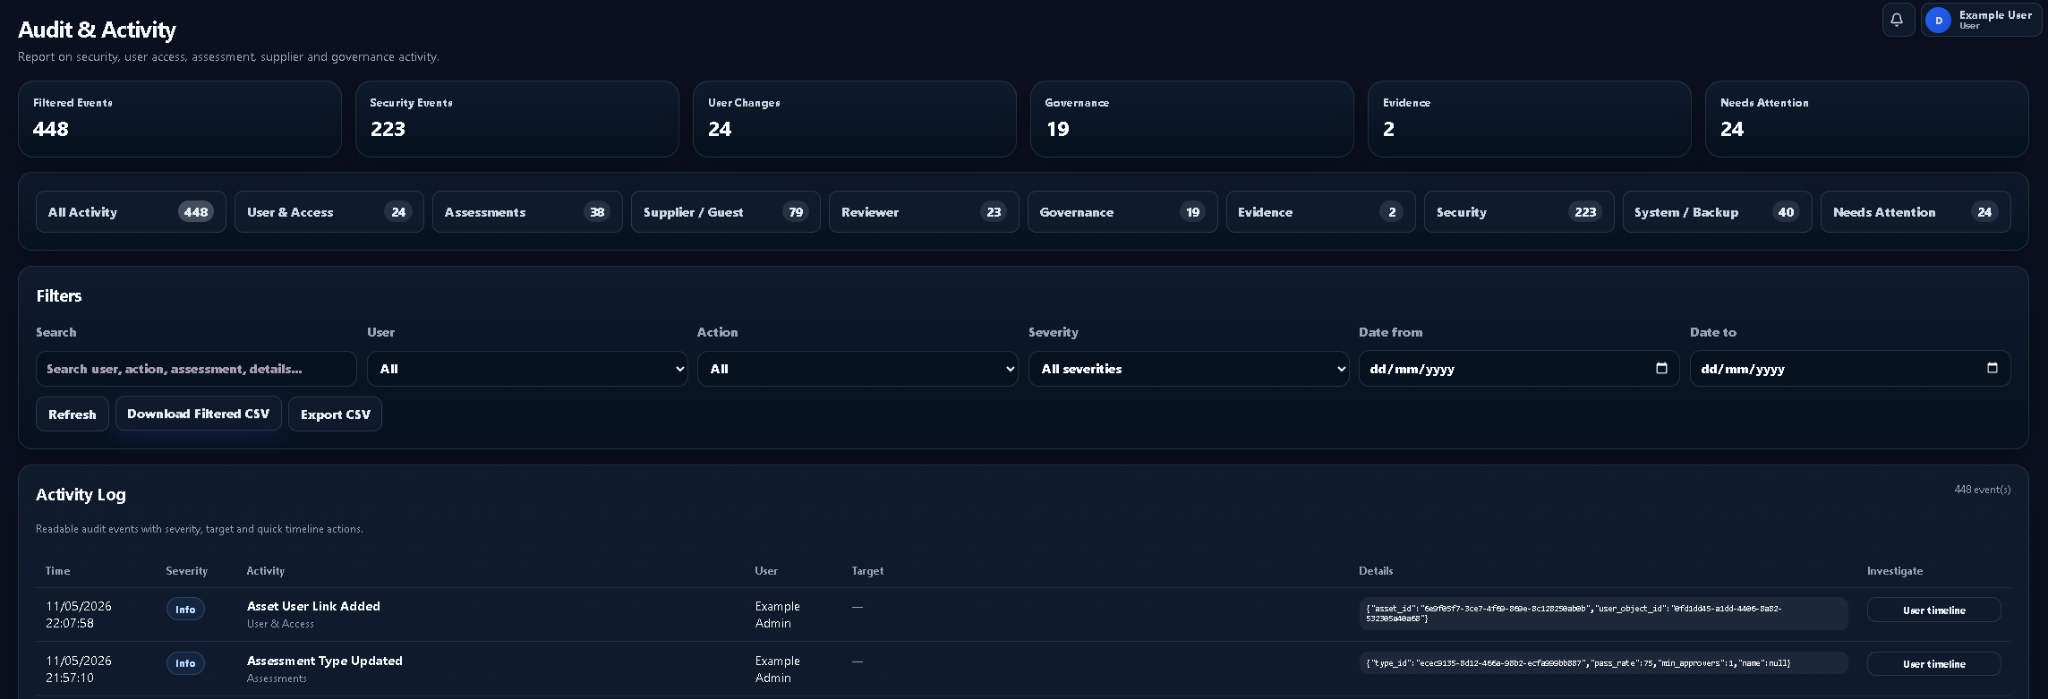Open the Supplier / Guest tab
Viewport: 2048px width, 699px height.
(726, 212)
